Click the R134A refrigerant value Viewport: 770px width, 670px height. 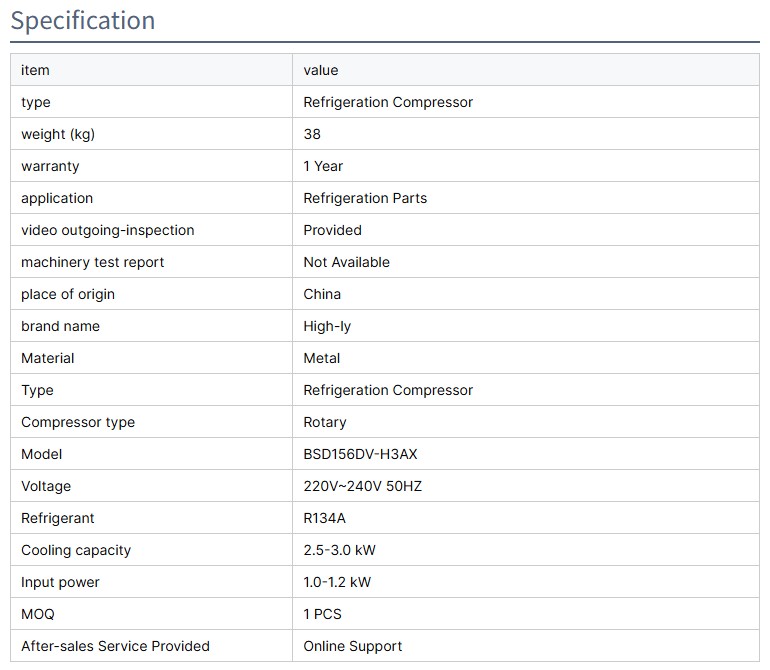[x=324, y=518]
